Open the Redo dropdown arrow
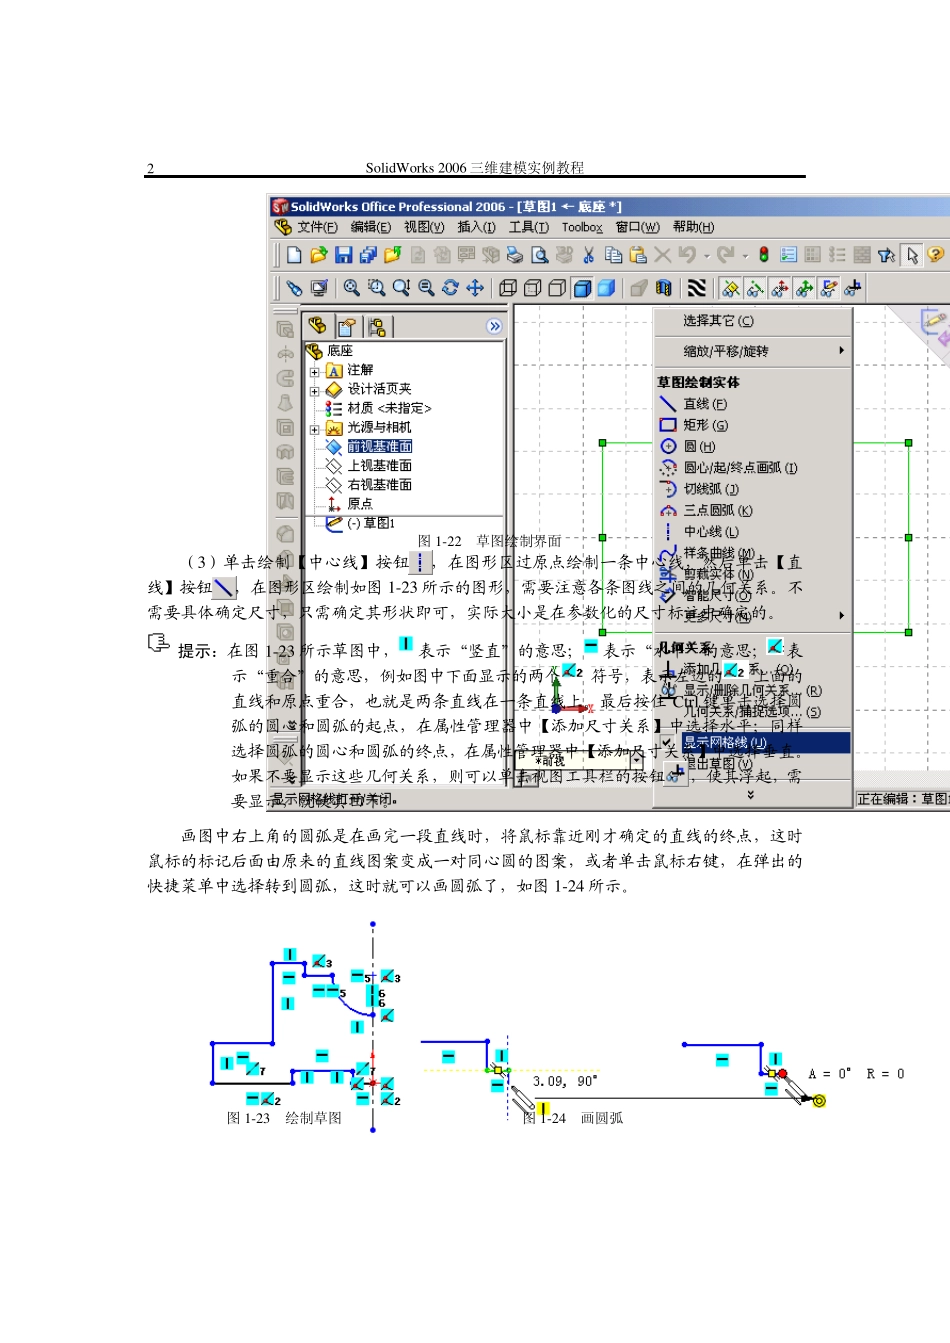 tap(745, 255)
